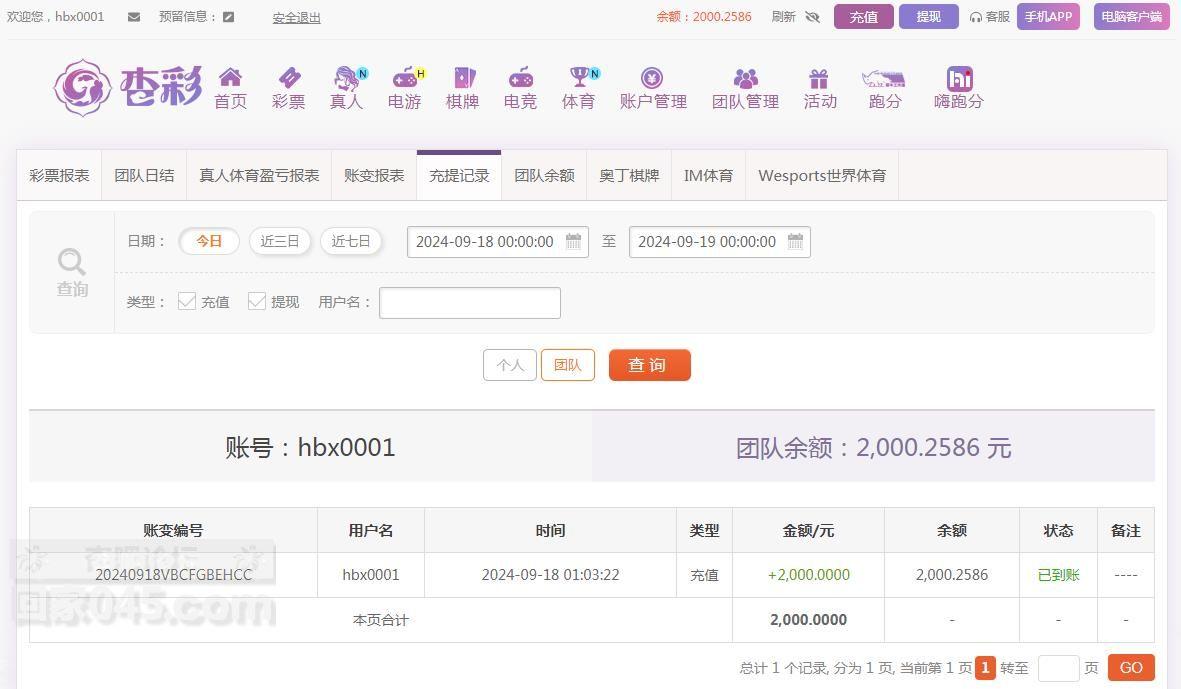1181x689 pixels.
Task: Open the 电竞 gamepad icon
Action: (520, 78)
